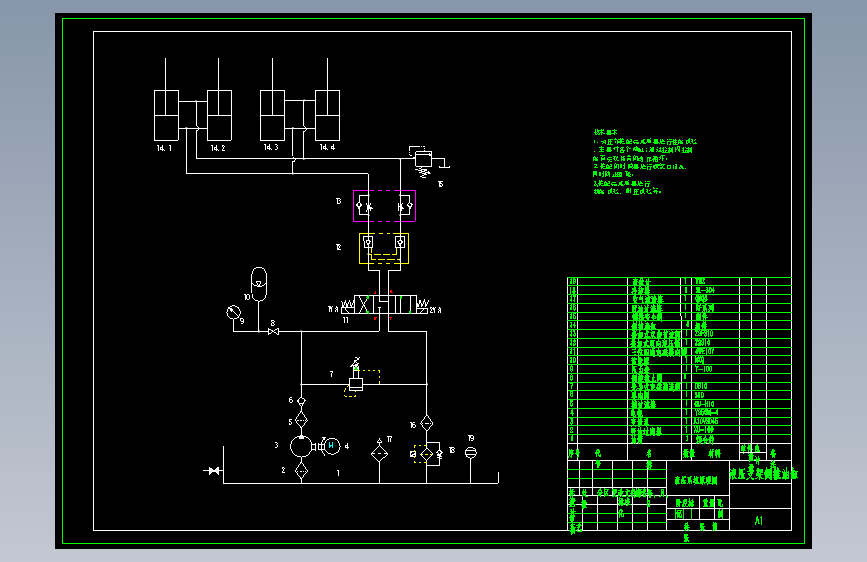
Task: Click the return filter symbol numbered 16
Action: (x=426, y=423)
